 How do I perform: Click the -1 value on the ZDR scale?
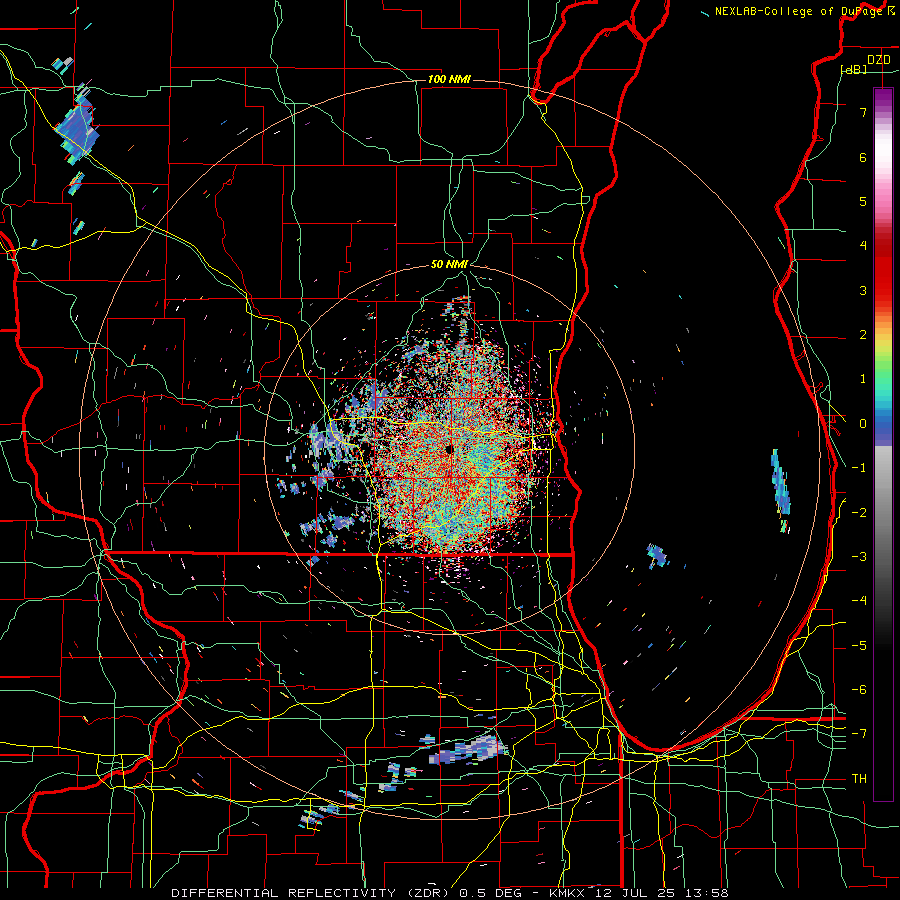(859, 468)
